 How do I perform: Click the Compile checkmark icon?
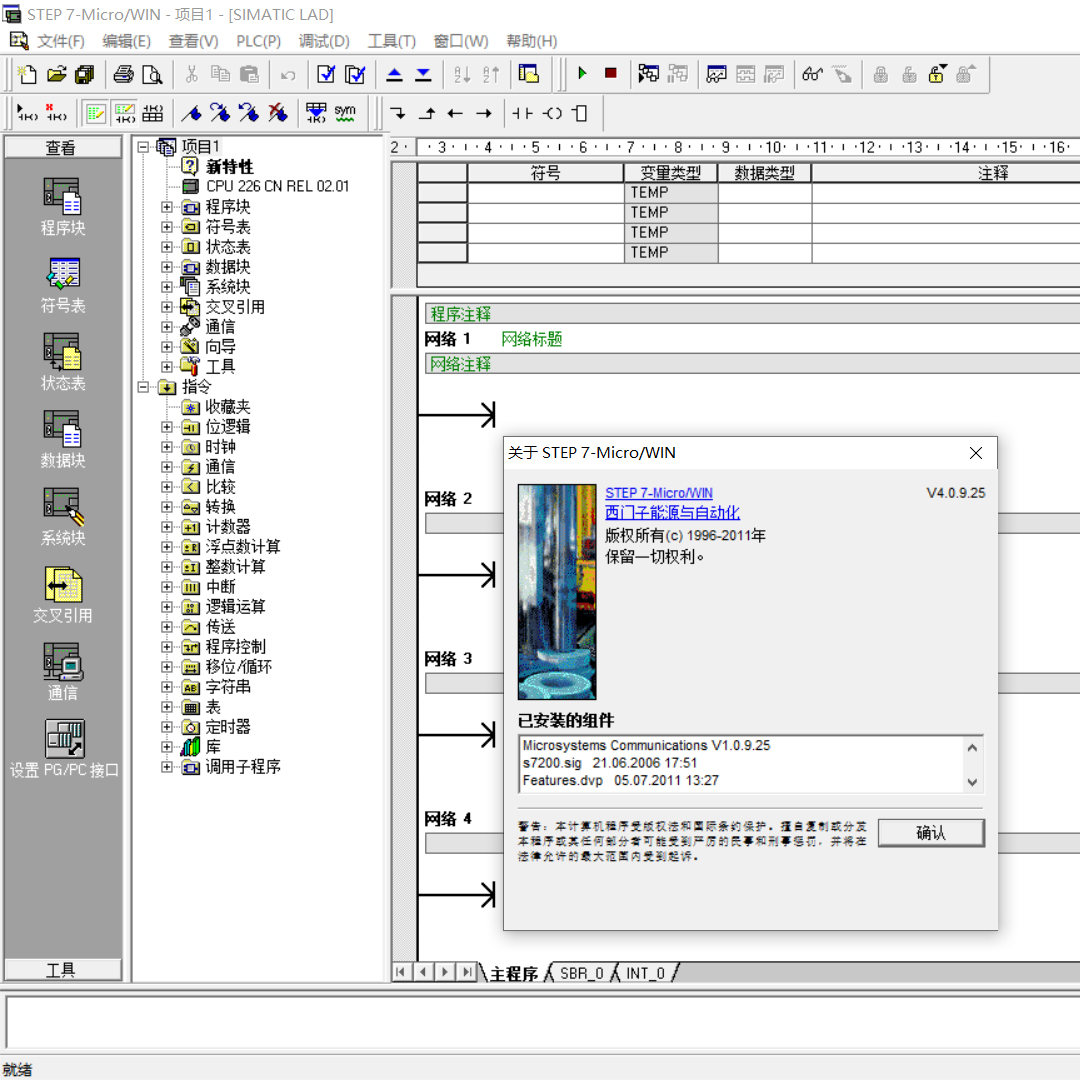click(326, 74)
